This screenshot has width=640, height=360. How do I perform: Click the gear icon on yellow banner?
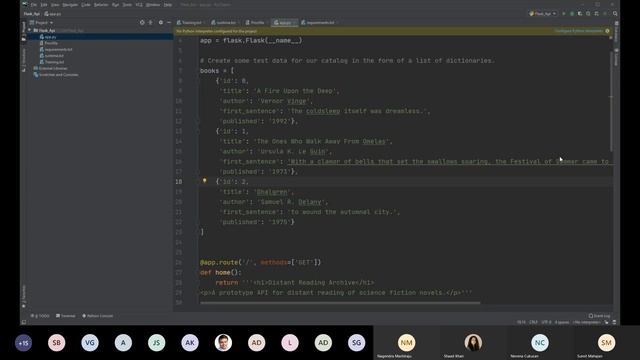tap(607, 31)
